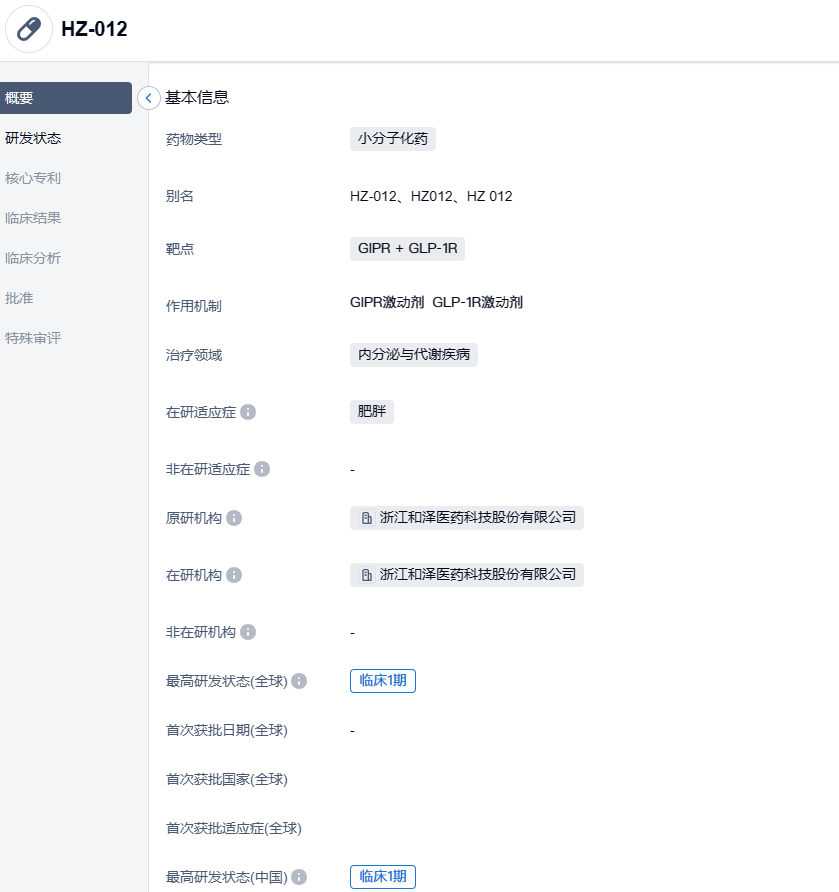This screenshot has height=892, width=839.
Task: Switch to the 研发状态 tab
Action: coord(33,138)
